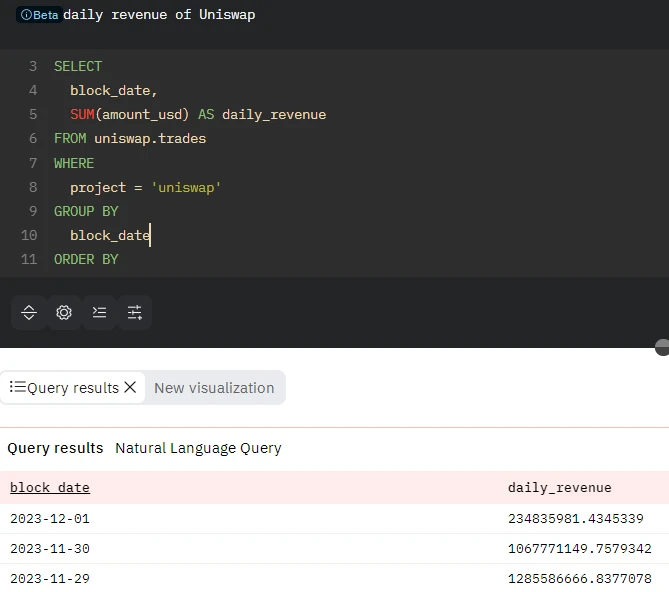Image resolution: width=669 pixels, height=592 pixels.
Task: Click the format query indent icon
Action: 99,313
